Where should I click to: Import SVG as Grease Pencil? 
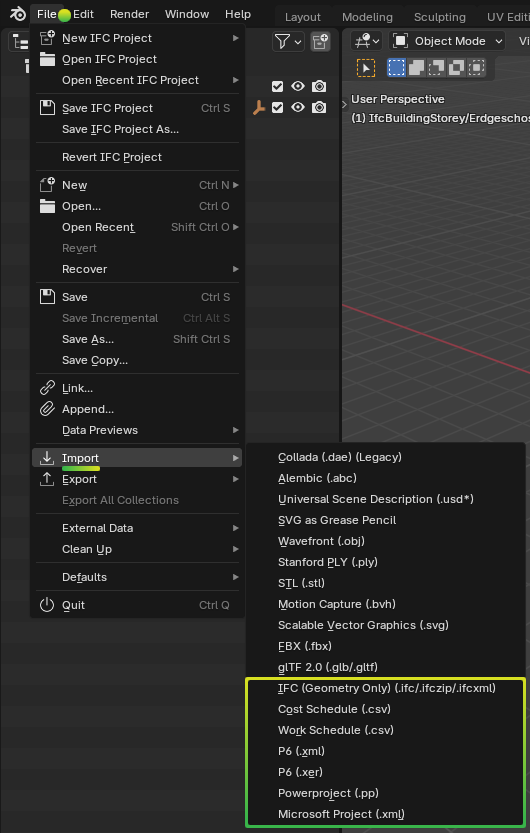[386, 520]
